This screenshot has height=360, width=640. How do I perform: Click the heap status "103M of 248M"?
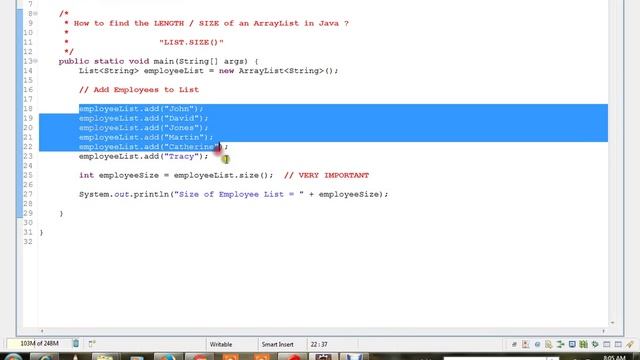[39, 343]
